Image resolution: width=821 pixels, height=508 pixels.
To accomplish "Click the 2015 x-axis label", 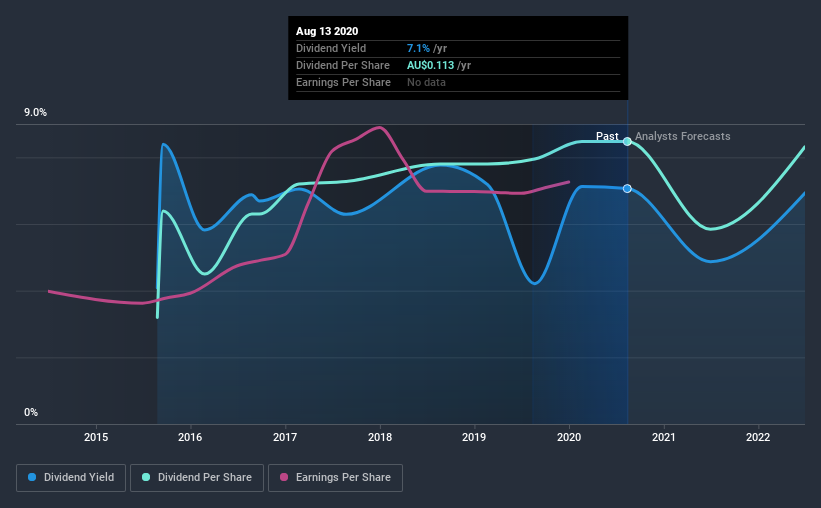I will 96,437.
